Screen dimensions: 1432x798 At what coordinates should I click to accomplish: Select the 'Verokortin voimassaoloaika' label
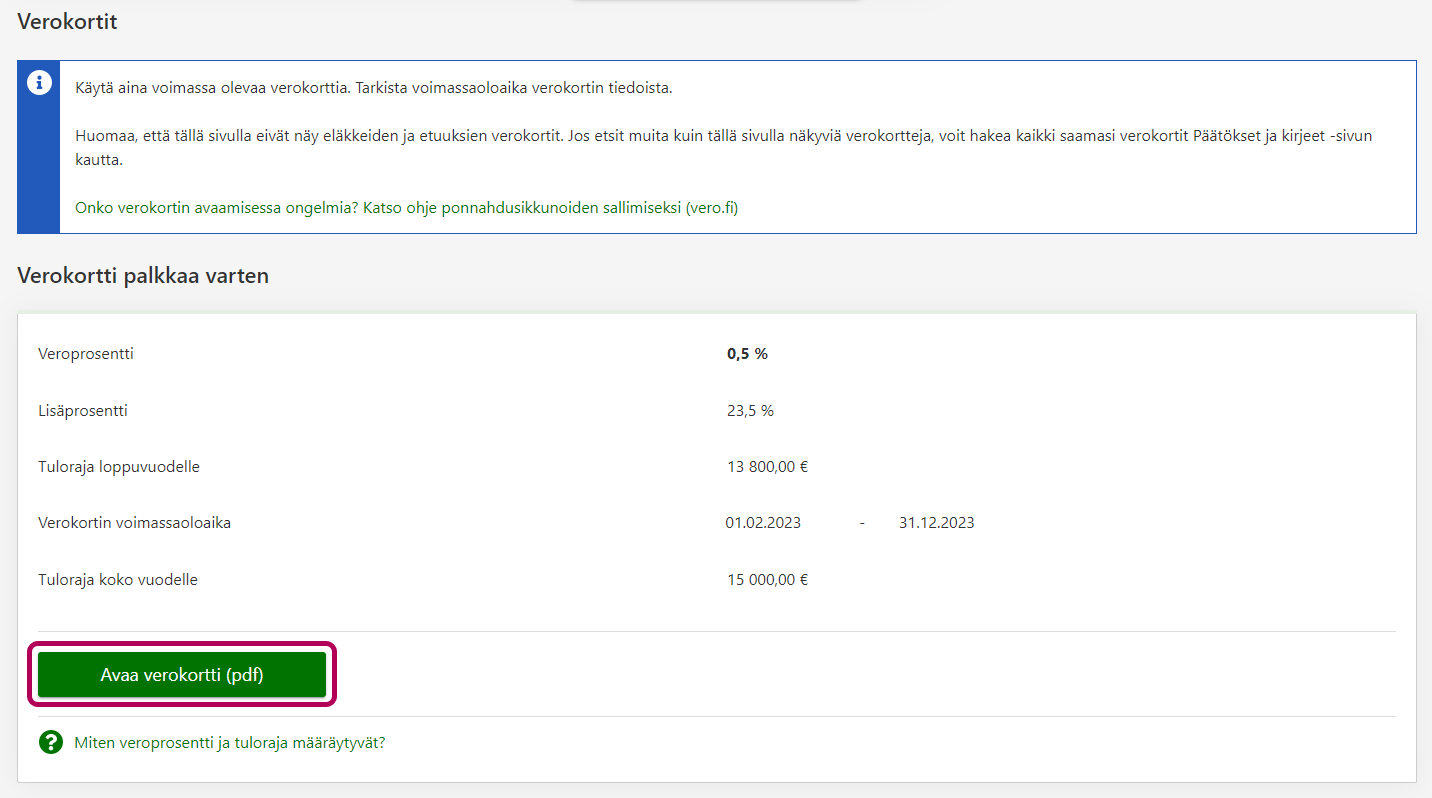point(134,523)
